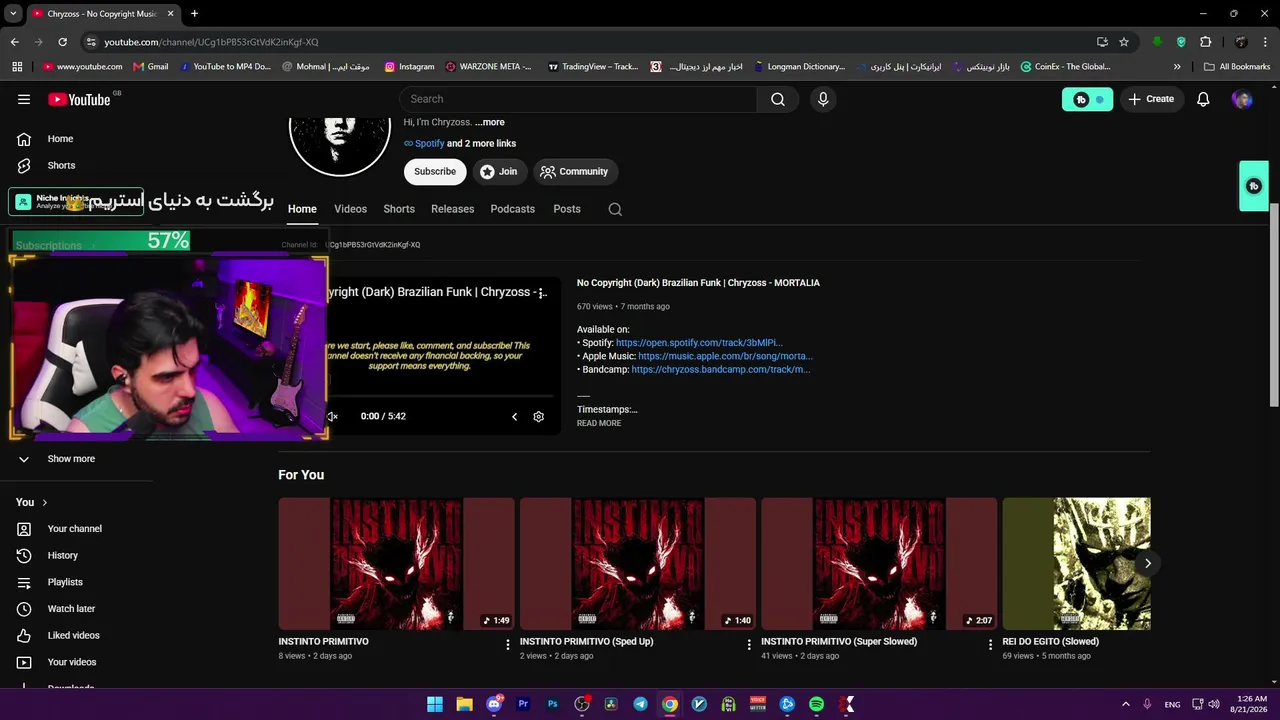This screenshot has height=720, width=1280.
Task: Click the YouTube search input field
Action: pos(578,99)
